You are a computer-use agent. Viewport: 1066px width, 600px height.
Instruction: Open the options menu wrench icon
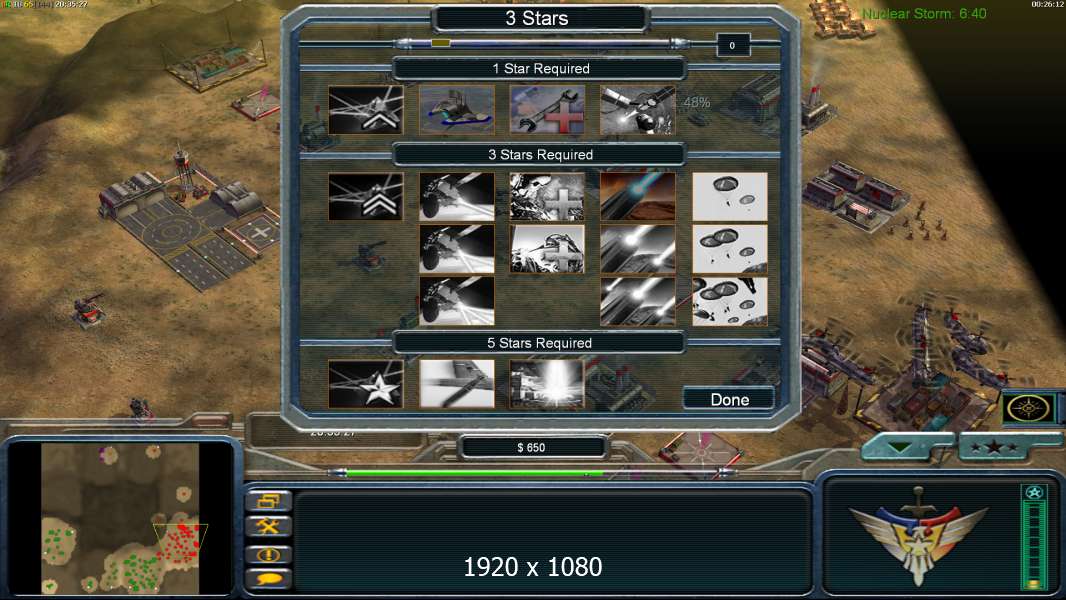coord(269,527)
